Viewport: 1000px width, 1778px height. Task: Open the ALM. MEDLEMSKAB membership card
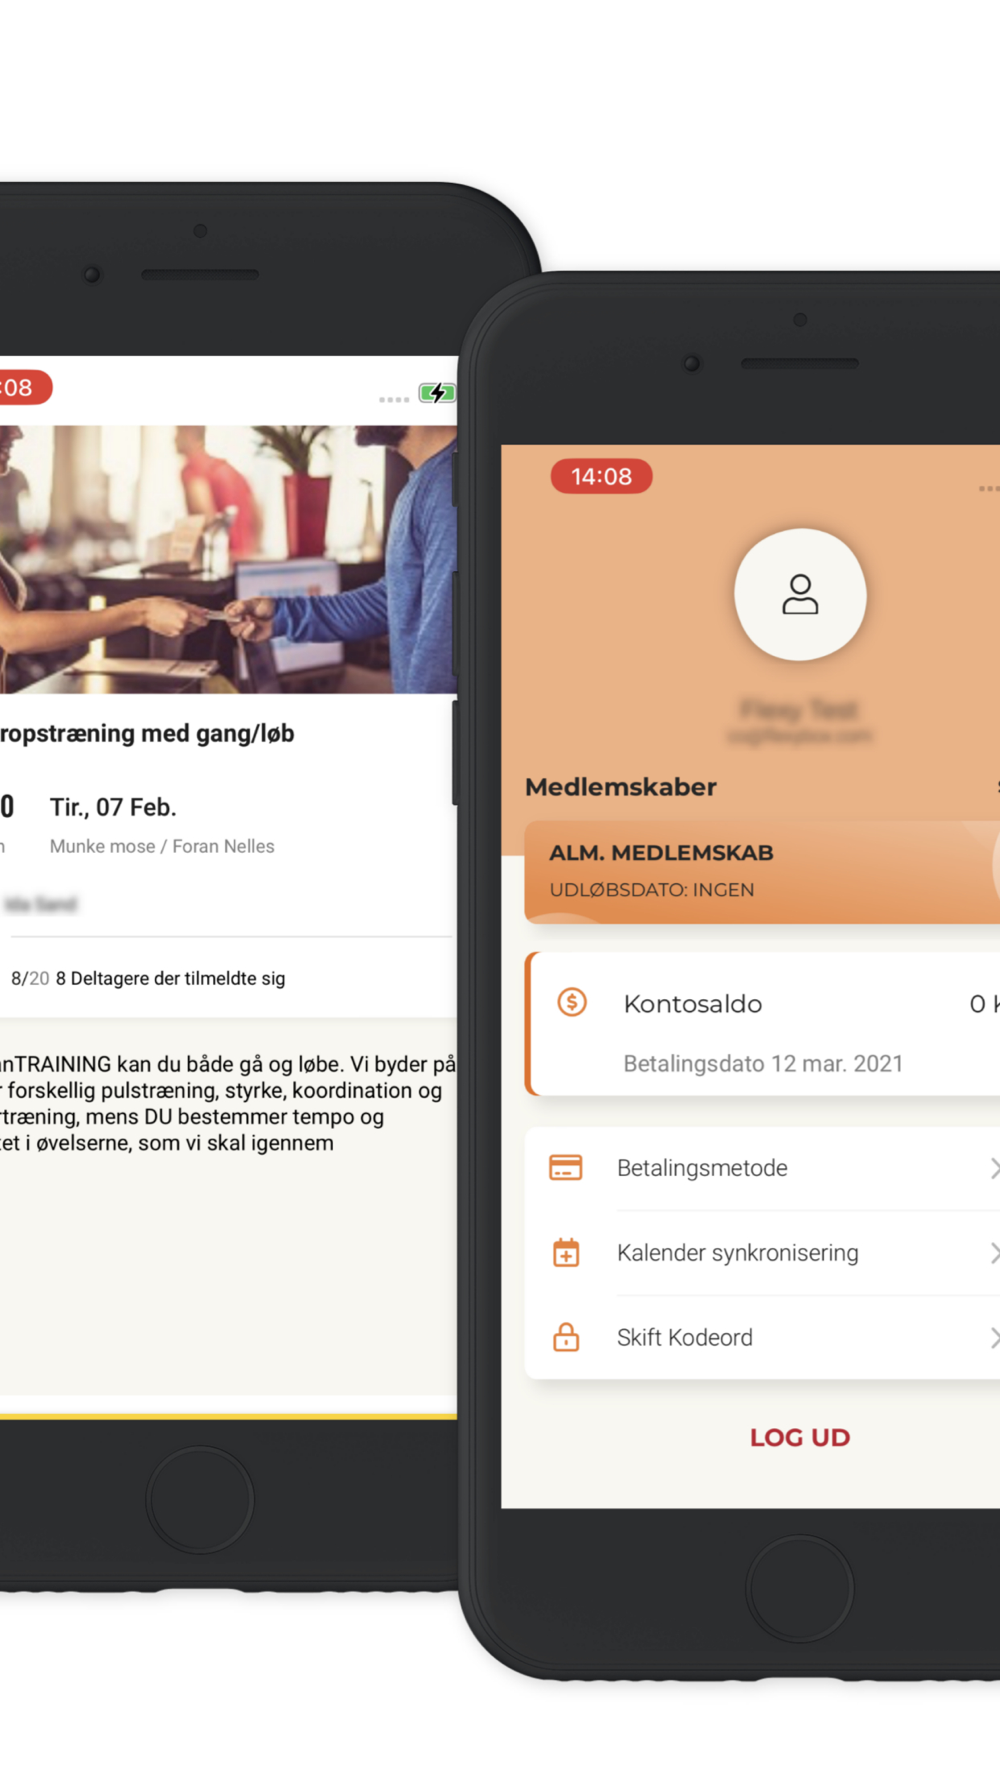tap(763, 872)
